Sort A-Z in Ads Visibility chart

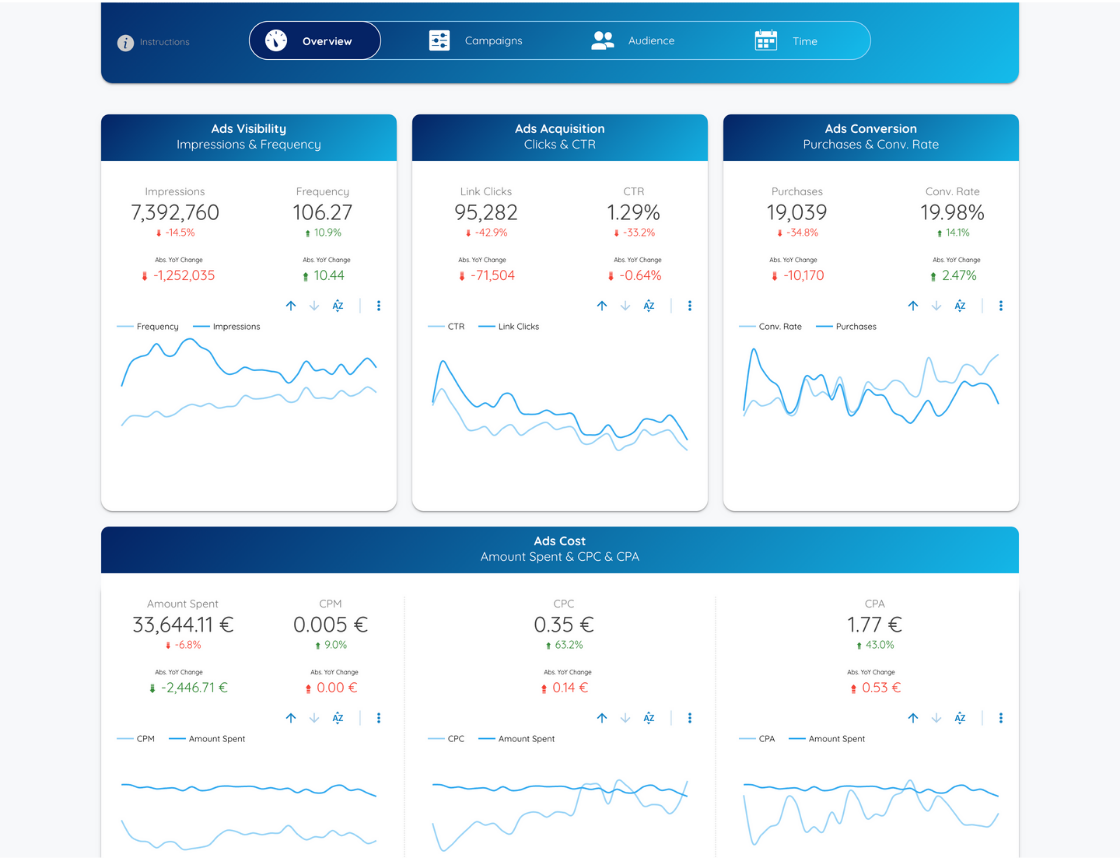click(338, 306)
